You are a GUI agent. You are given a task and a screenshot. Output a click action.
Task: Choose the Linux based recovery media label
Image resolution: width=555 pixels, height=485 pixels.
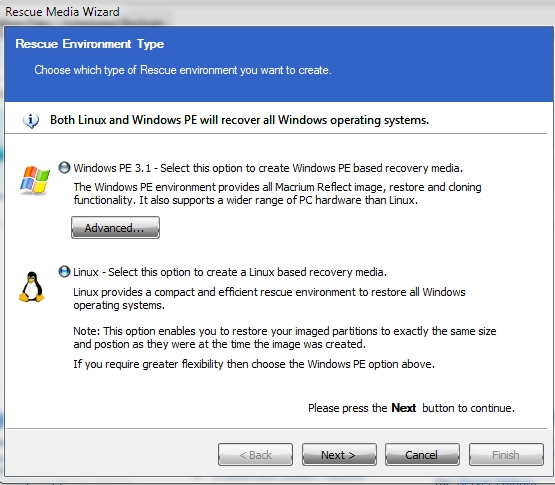click(230, 272)
